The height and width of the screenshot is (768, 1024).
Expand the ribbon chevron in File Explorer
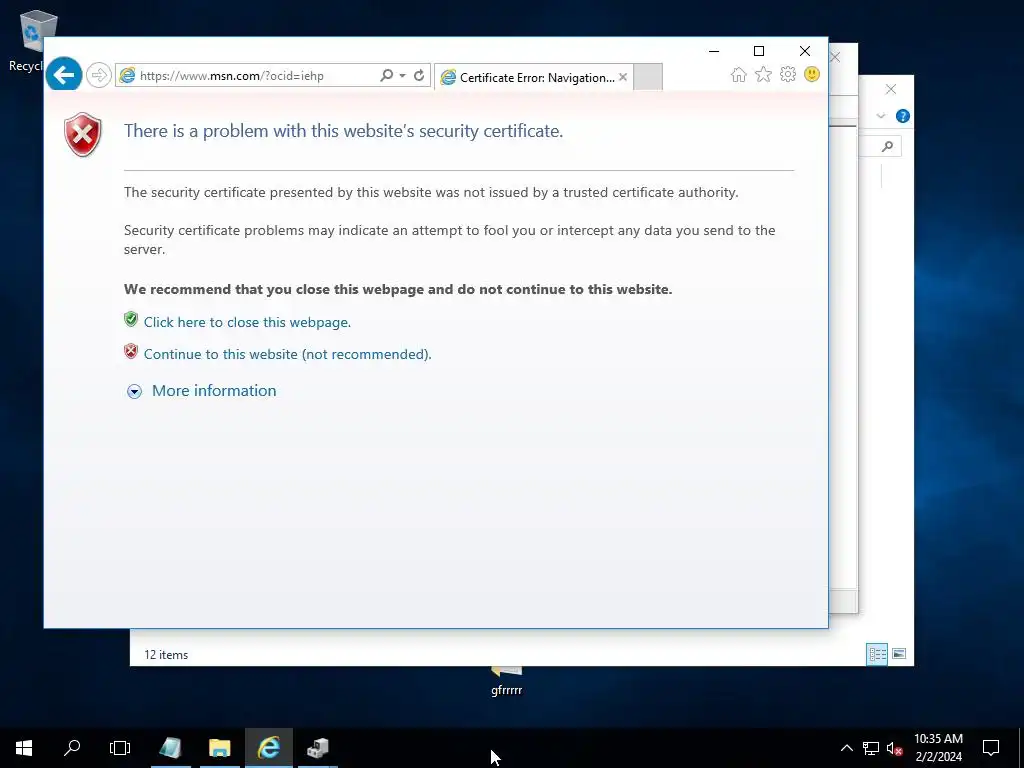[x=880, y=116]
